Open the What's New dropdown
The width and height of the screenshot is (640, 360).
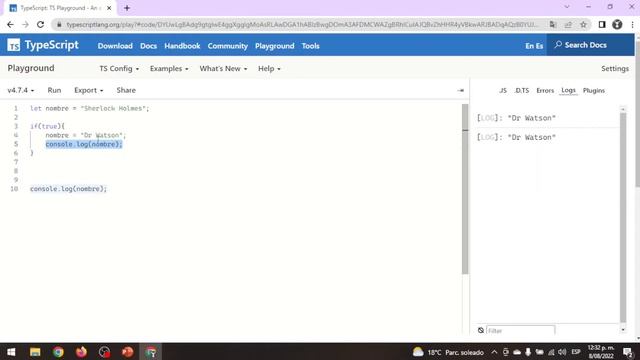click(223, 69)
